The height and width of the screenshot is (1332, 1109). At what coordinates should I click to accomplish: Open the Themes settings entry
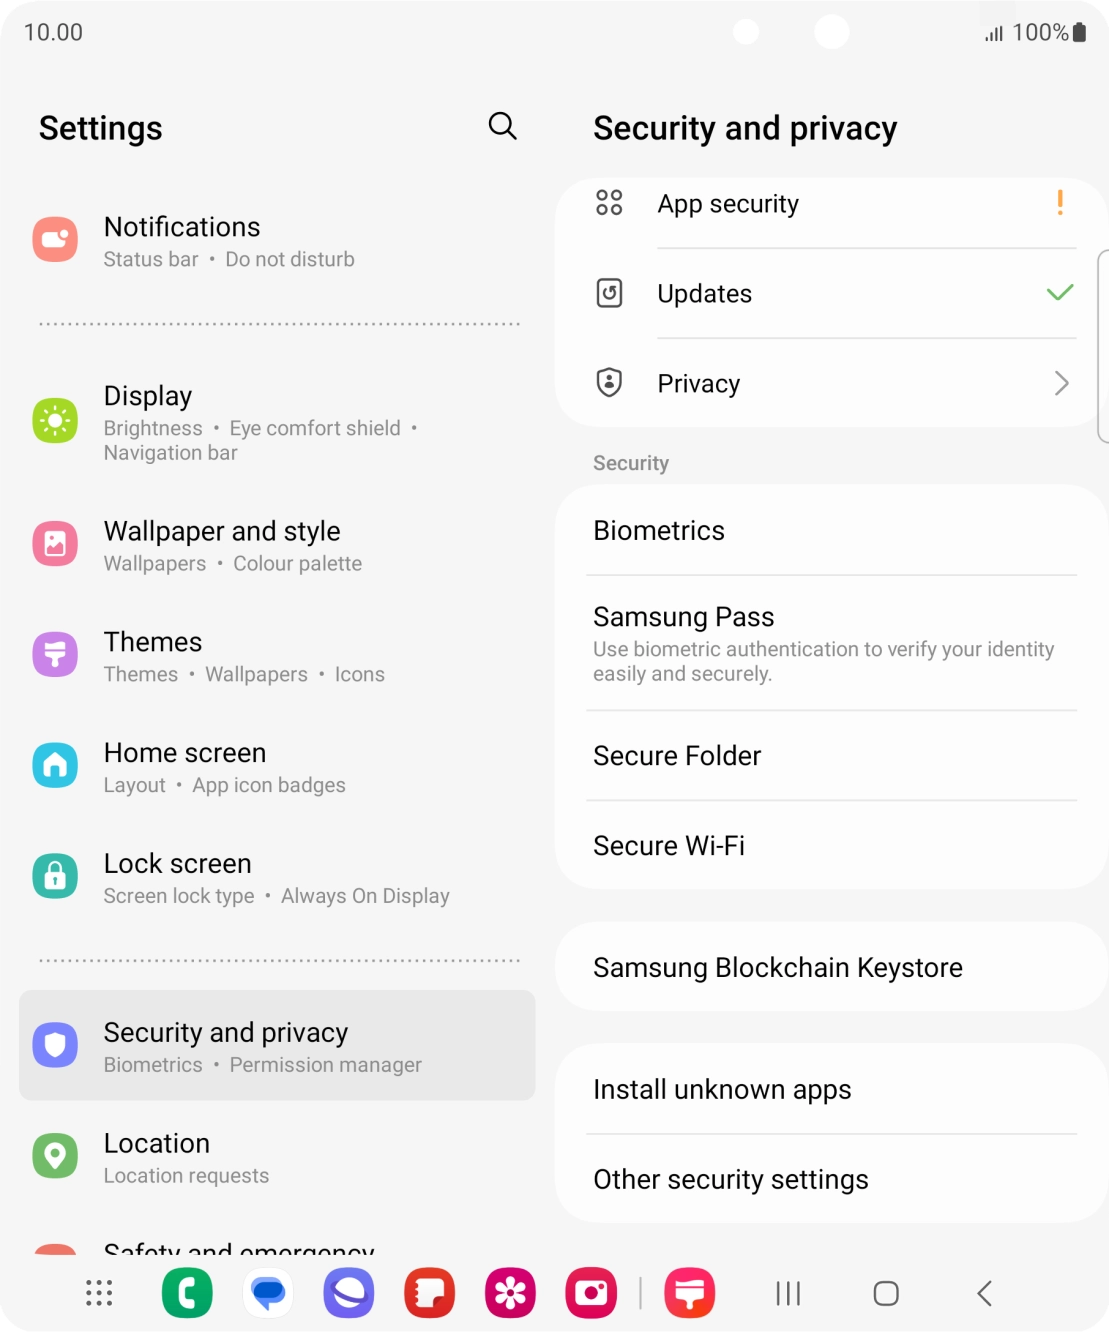(x=152, y=641)
